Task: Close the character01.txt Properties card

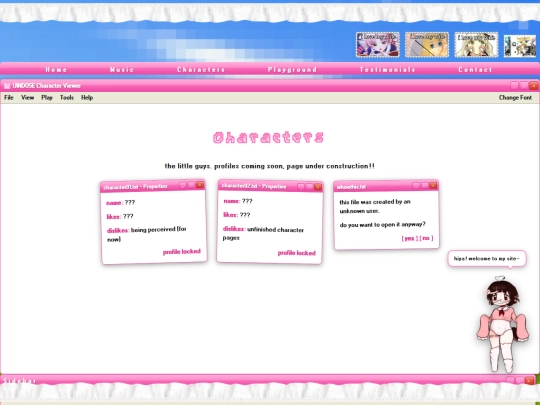Action: tap(200, 185)
